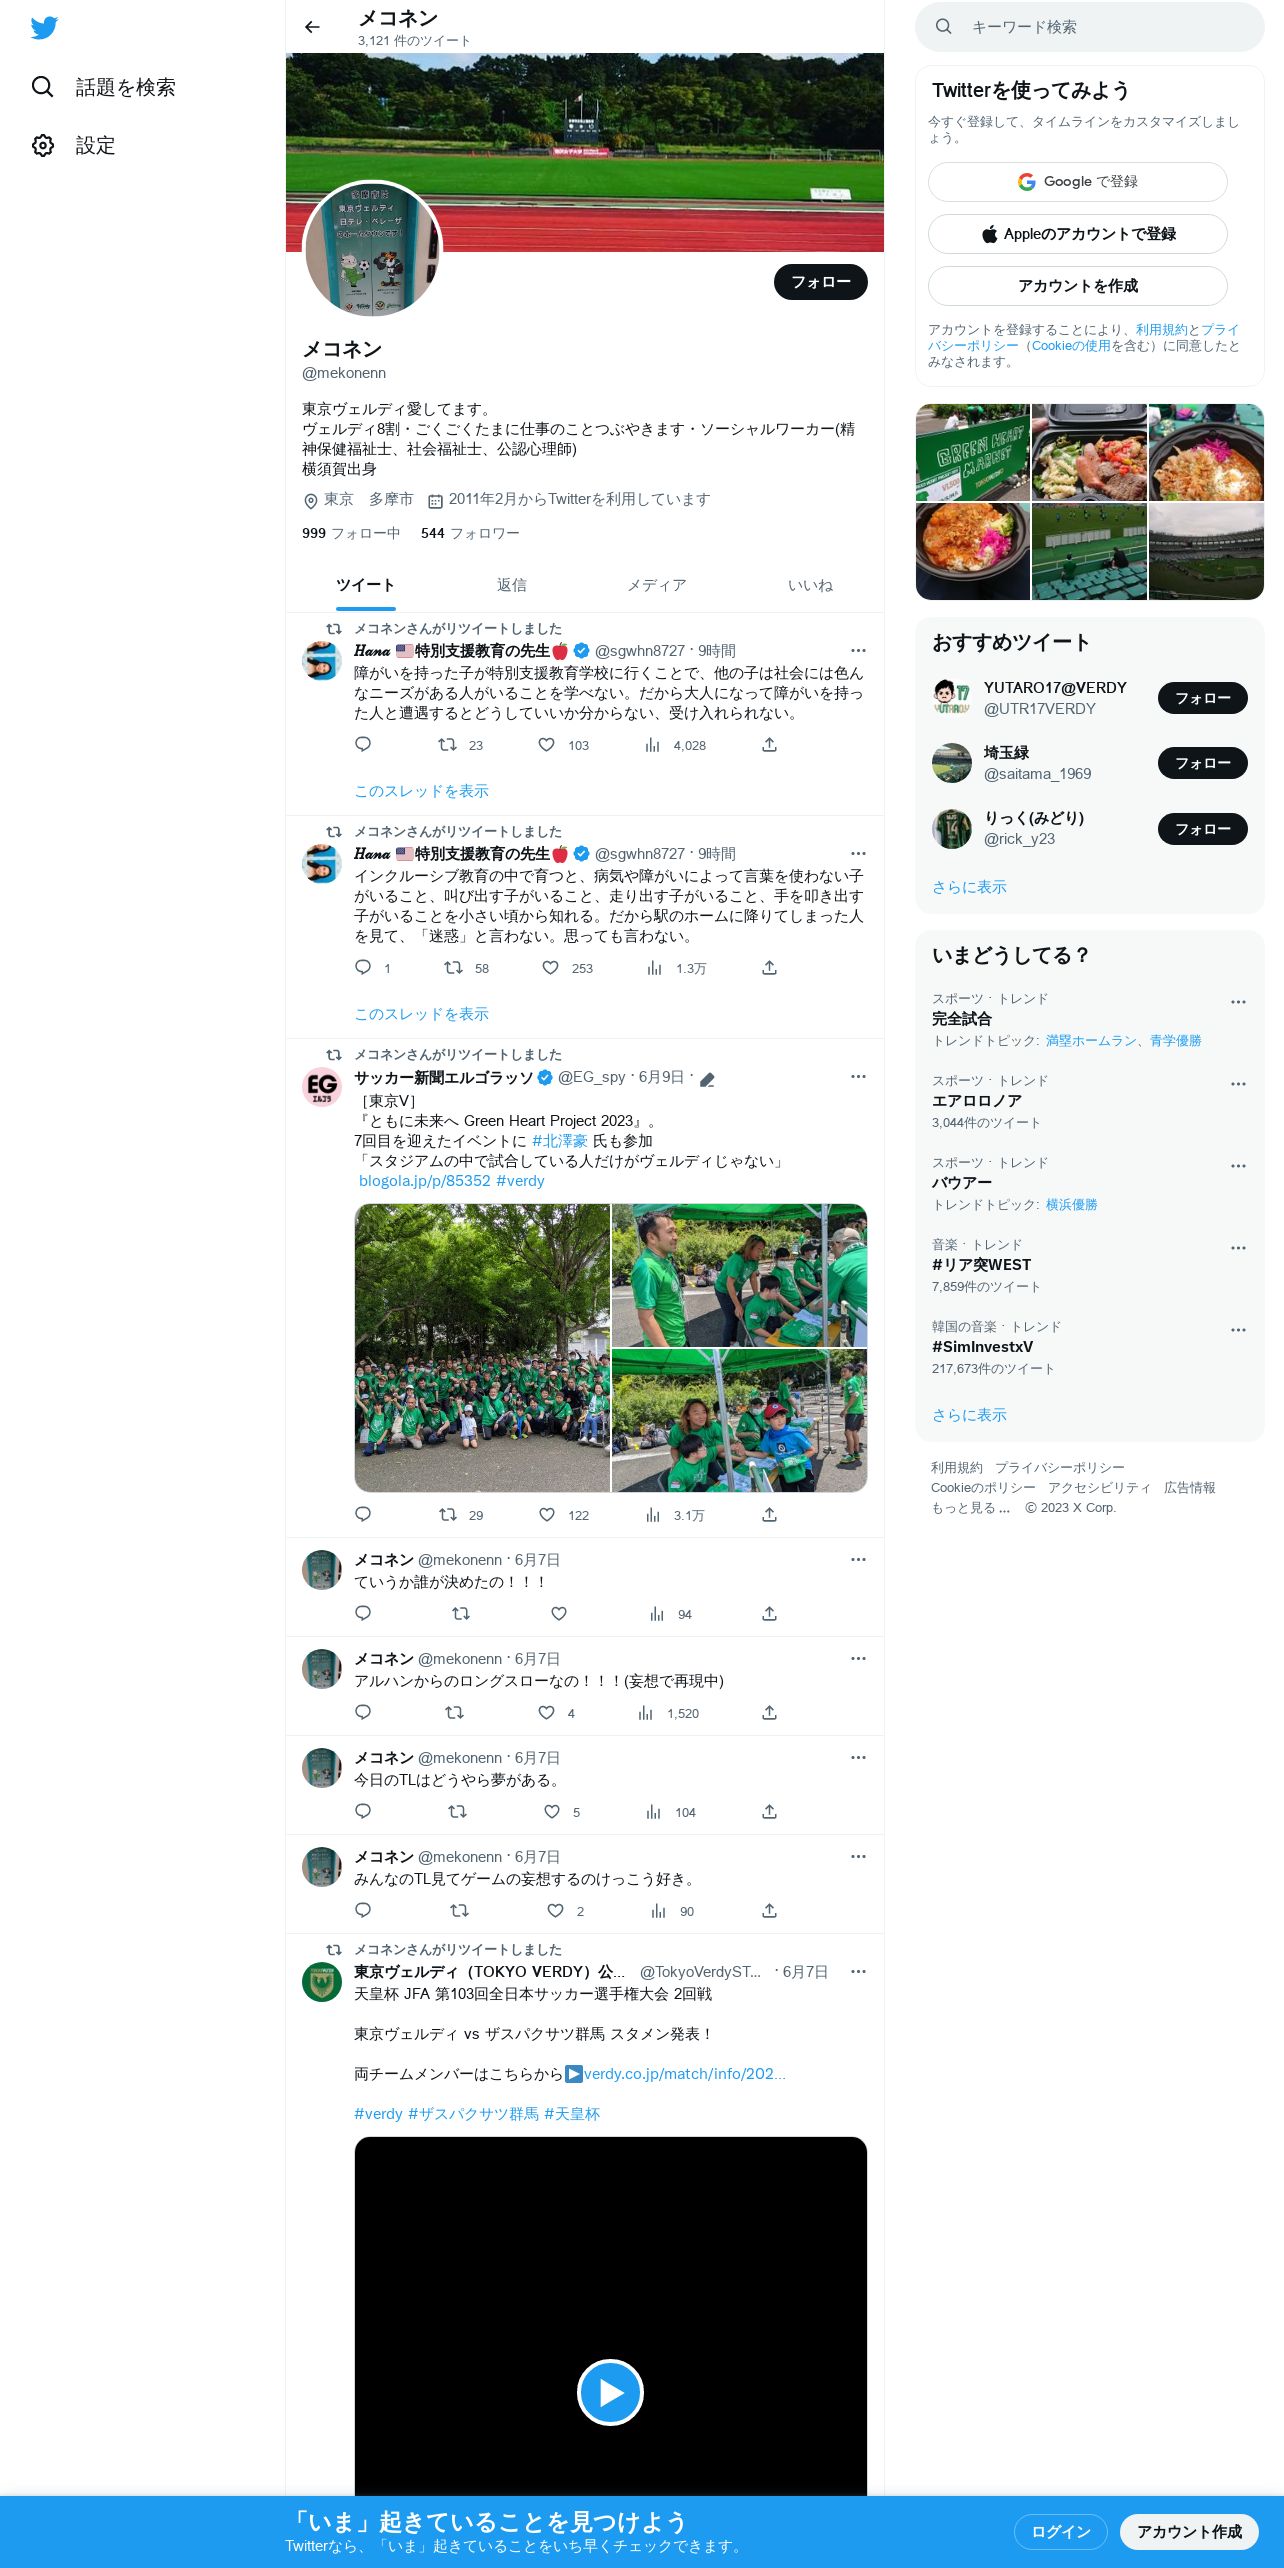Open 設定 settings in sidebar
This screenshot has width=1284, height=2568.
coord(73,145)
